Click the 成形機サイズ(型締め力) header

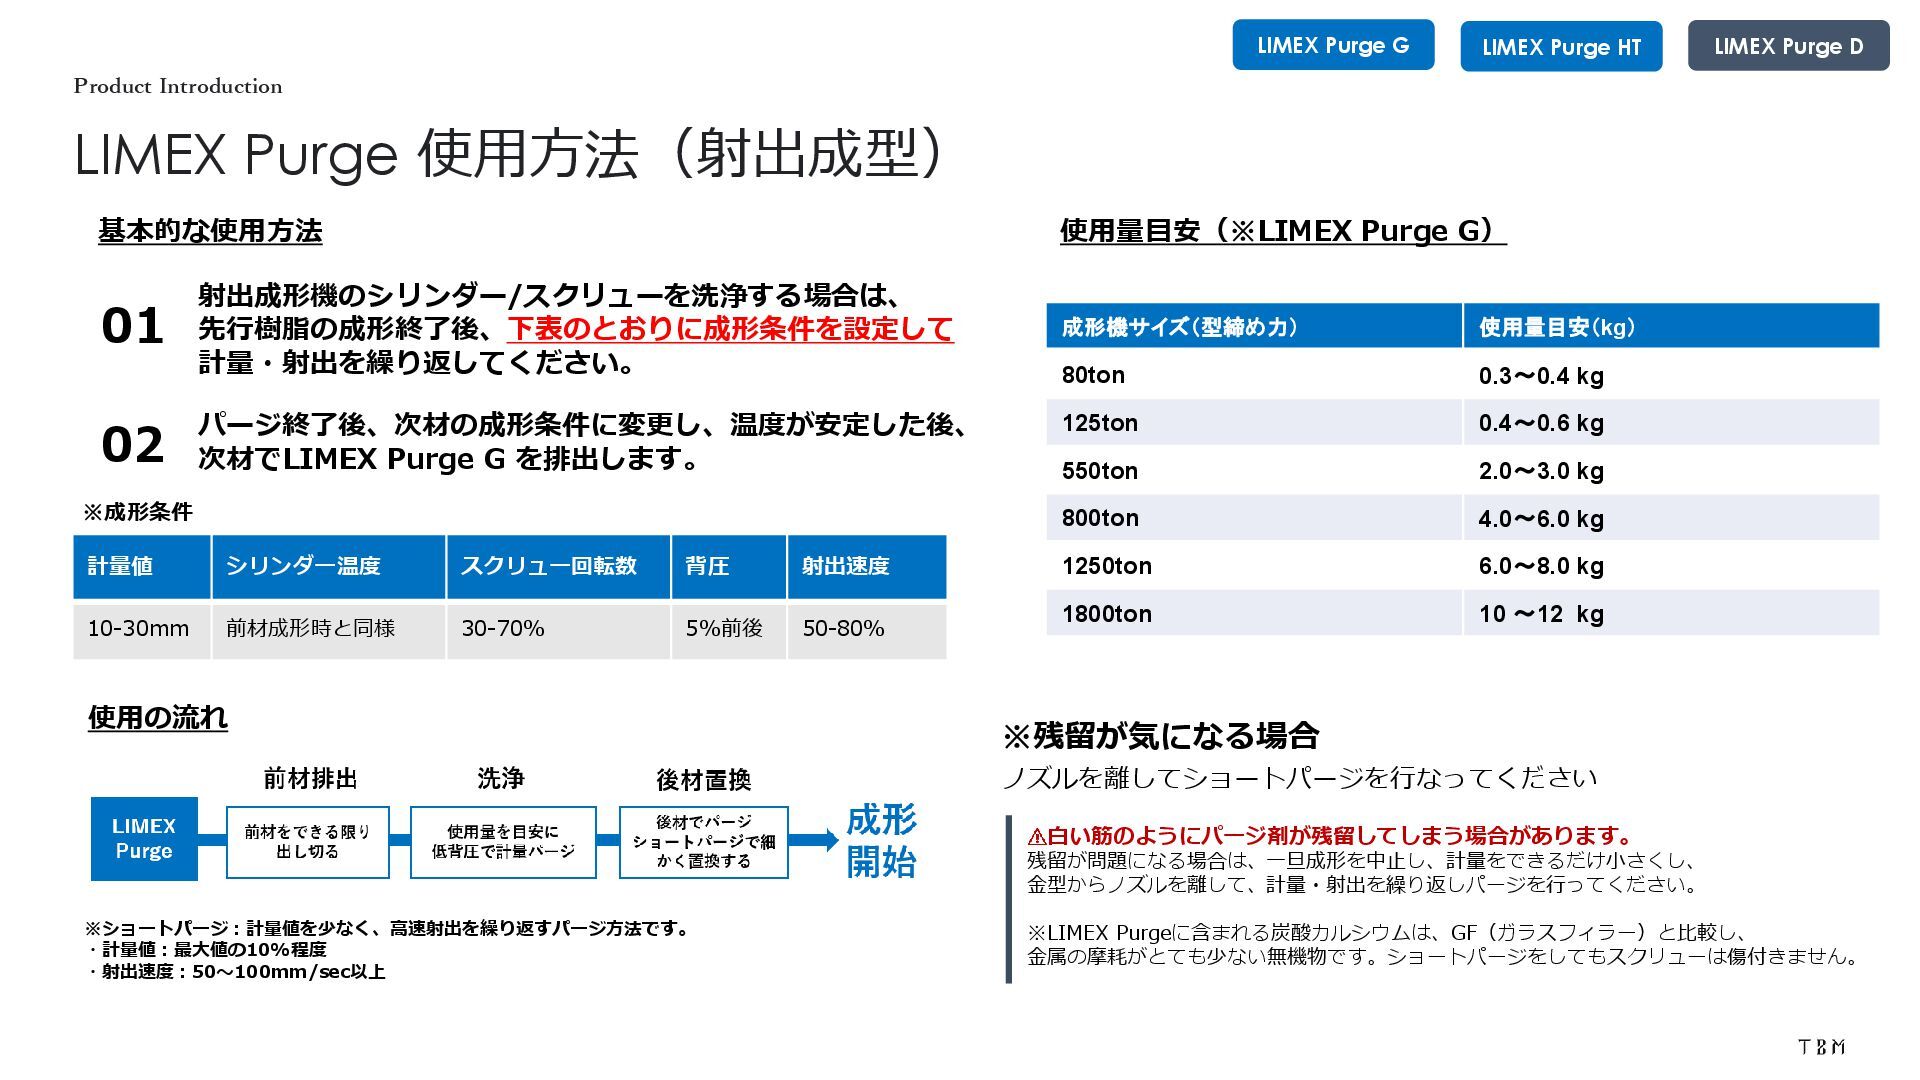coord(1254,326)
